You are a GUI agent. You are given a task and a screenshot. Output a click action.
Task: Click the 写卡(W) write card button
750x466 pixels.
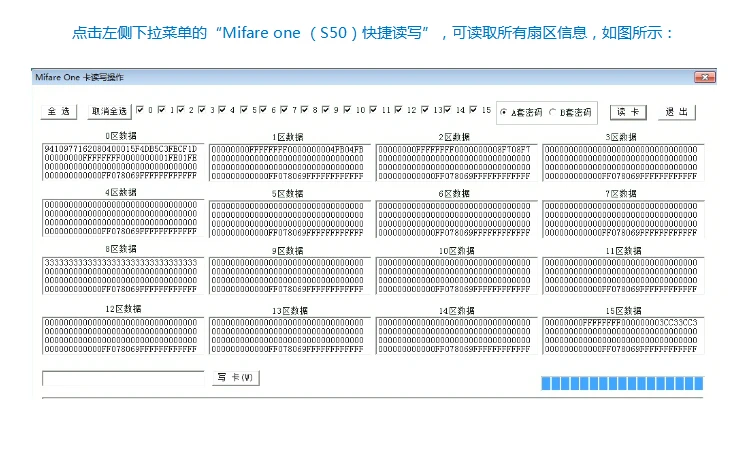pyautogui.click(x=235, y=377)
